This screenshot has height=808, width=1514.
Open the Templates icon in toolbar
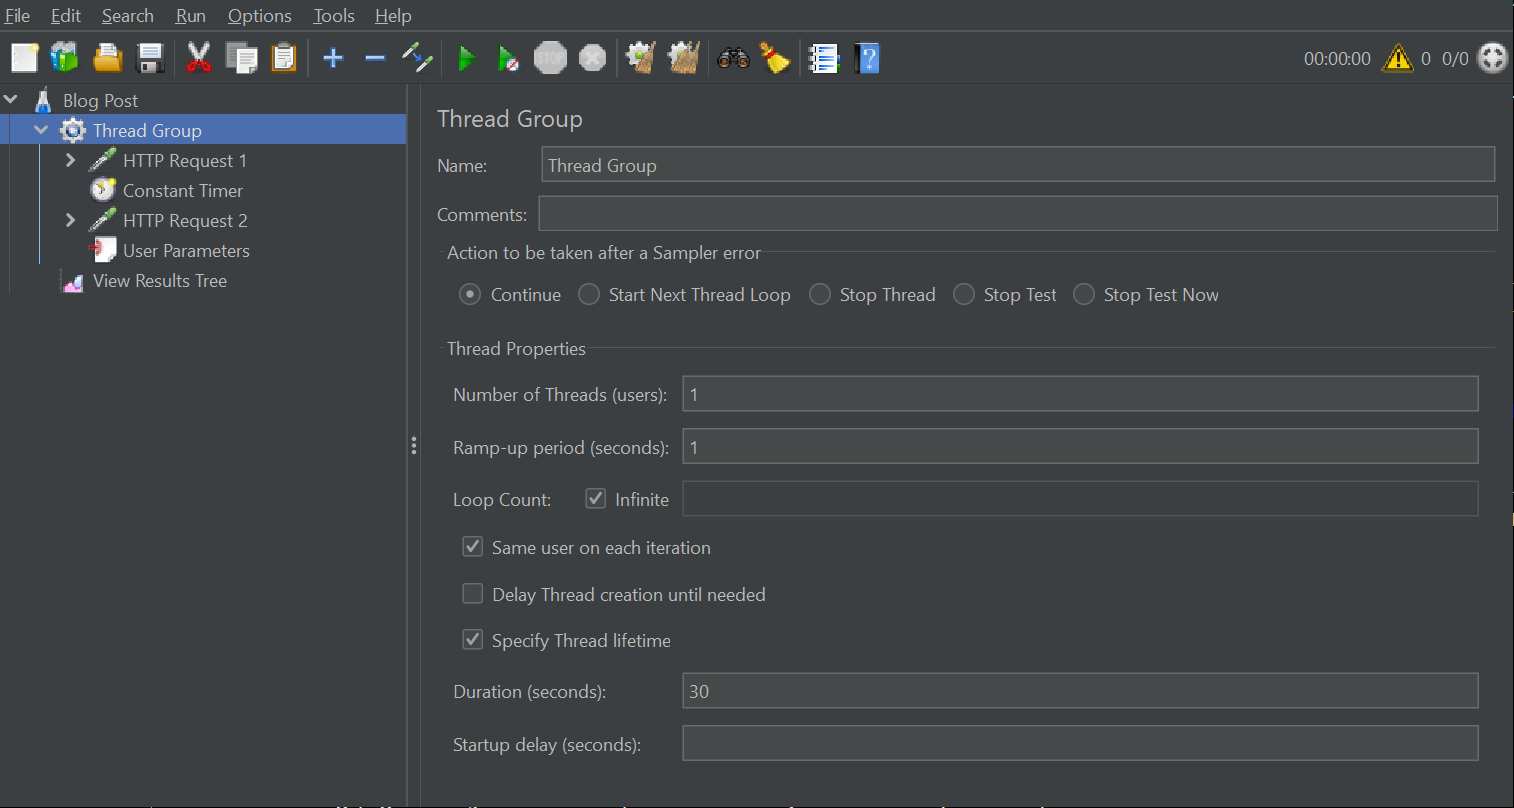[x=65, y=58]
